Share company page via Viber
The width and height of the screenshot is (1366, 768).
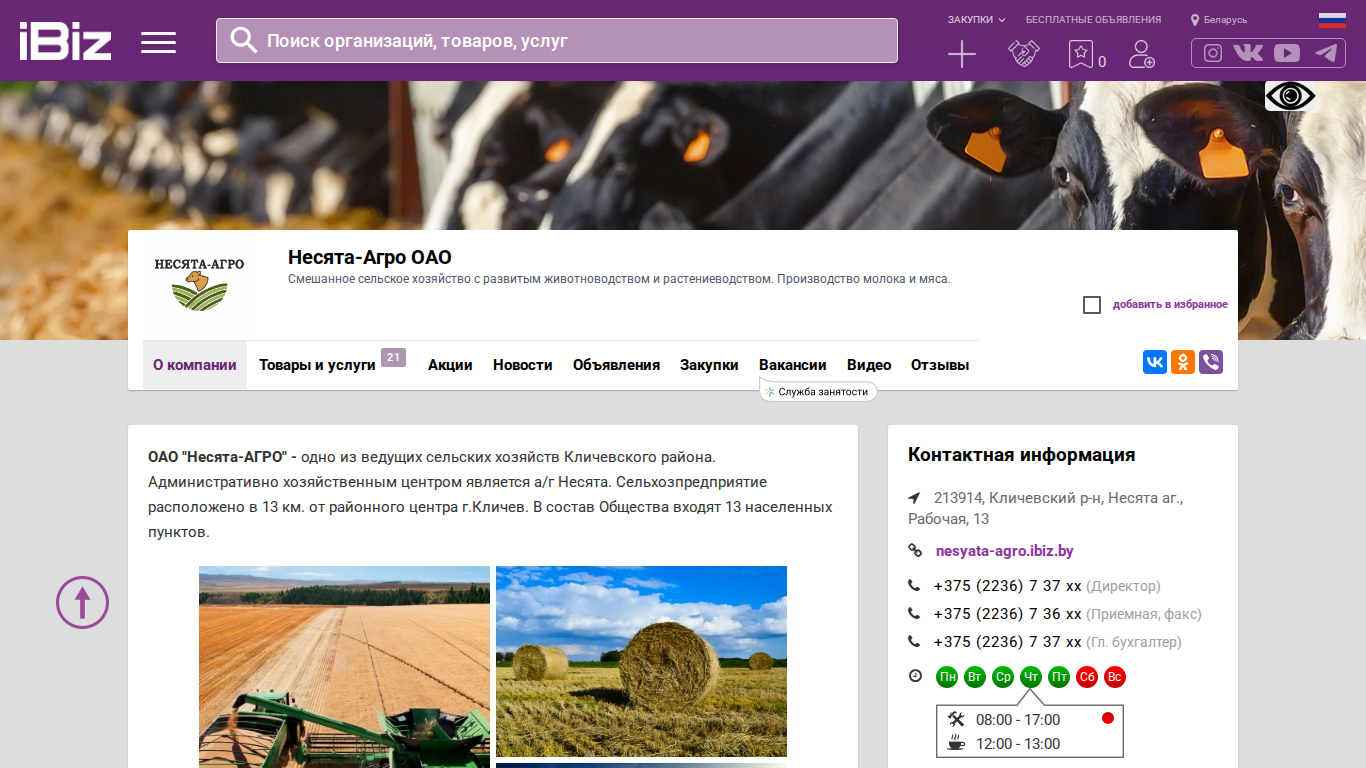point(1211,362)
